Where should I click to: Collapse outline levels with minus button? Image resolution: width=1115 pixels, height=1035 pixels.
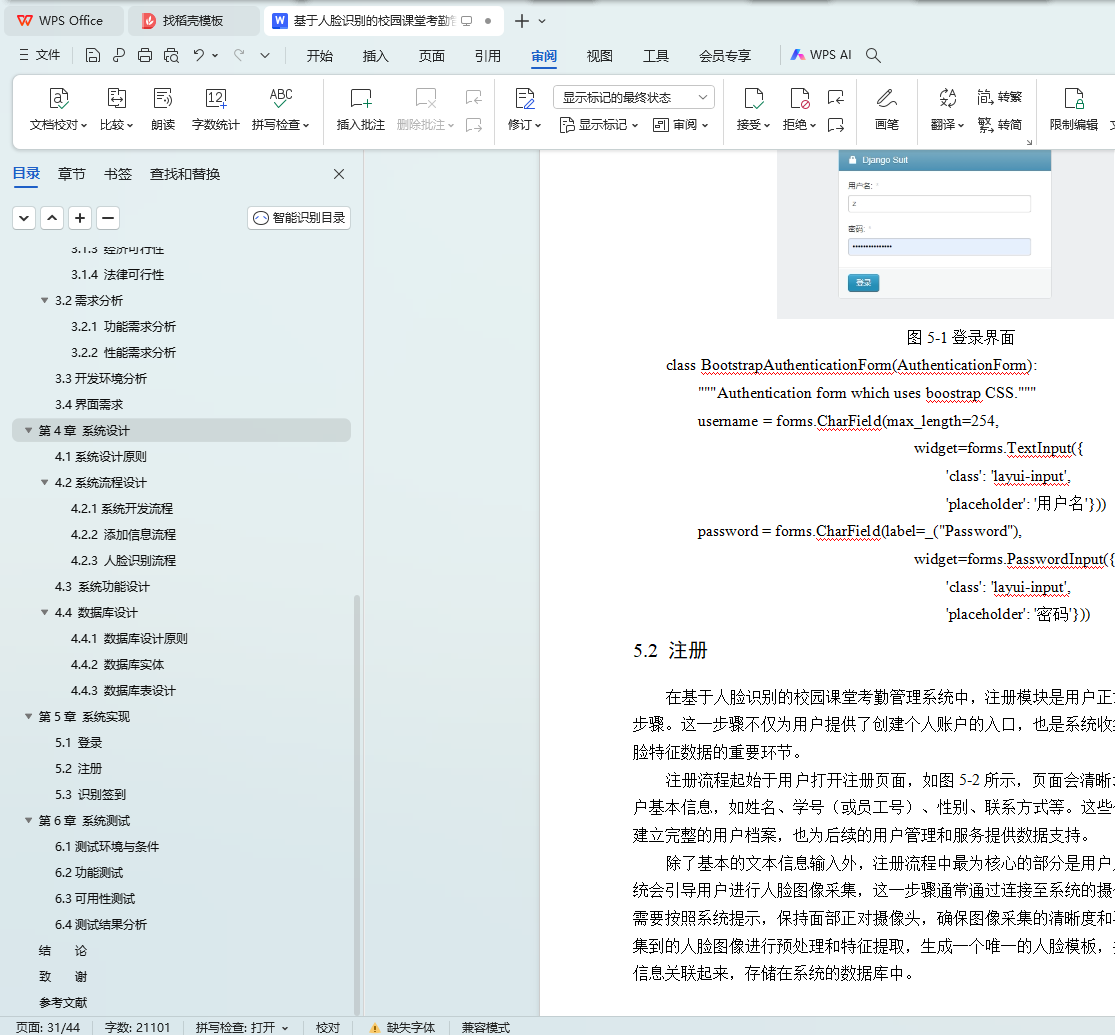[108, 218]
